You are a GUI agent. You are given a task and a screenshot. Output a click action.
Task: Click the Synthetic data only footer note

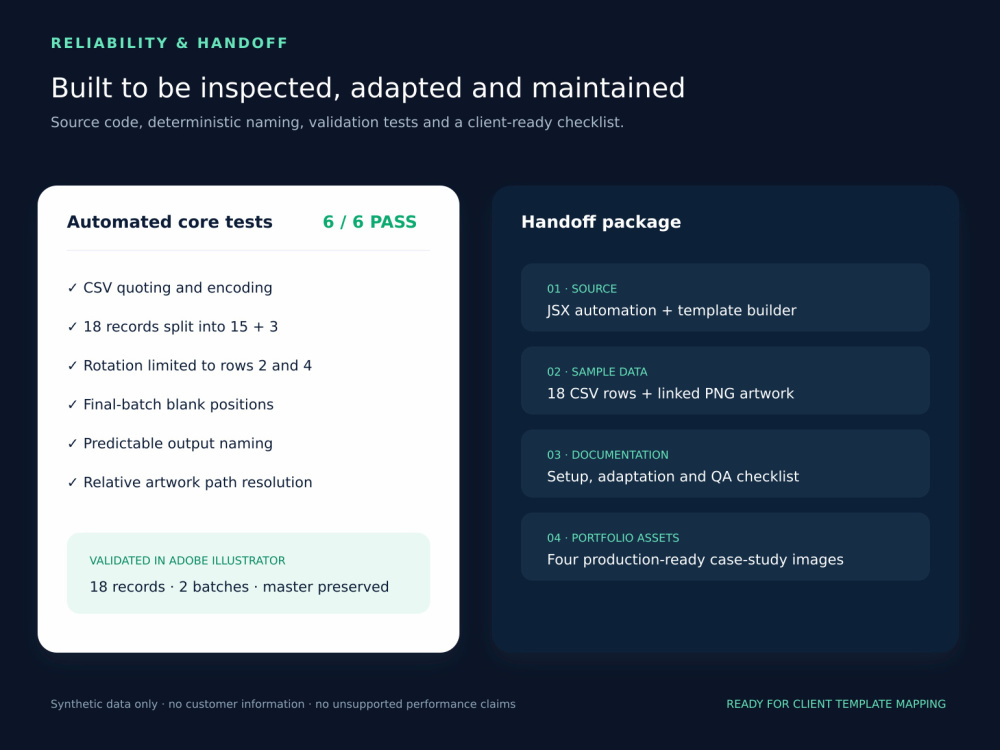tap(283, 704)
